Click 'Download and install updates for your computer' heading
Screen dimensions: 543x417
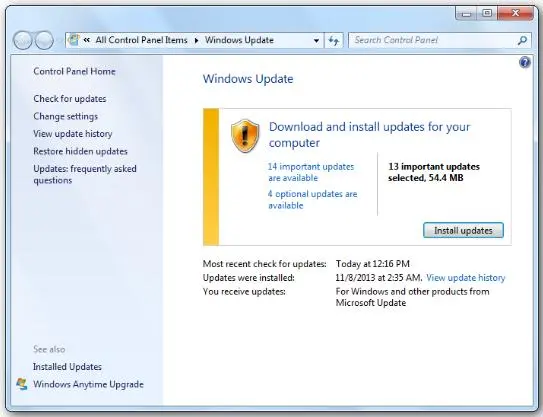click(370, 135)
